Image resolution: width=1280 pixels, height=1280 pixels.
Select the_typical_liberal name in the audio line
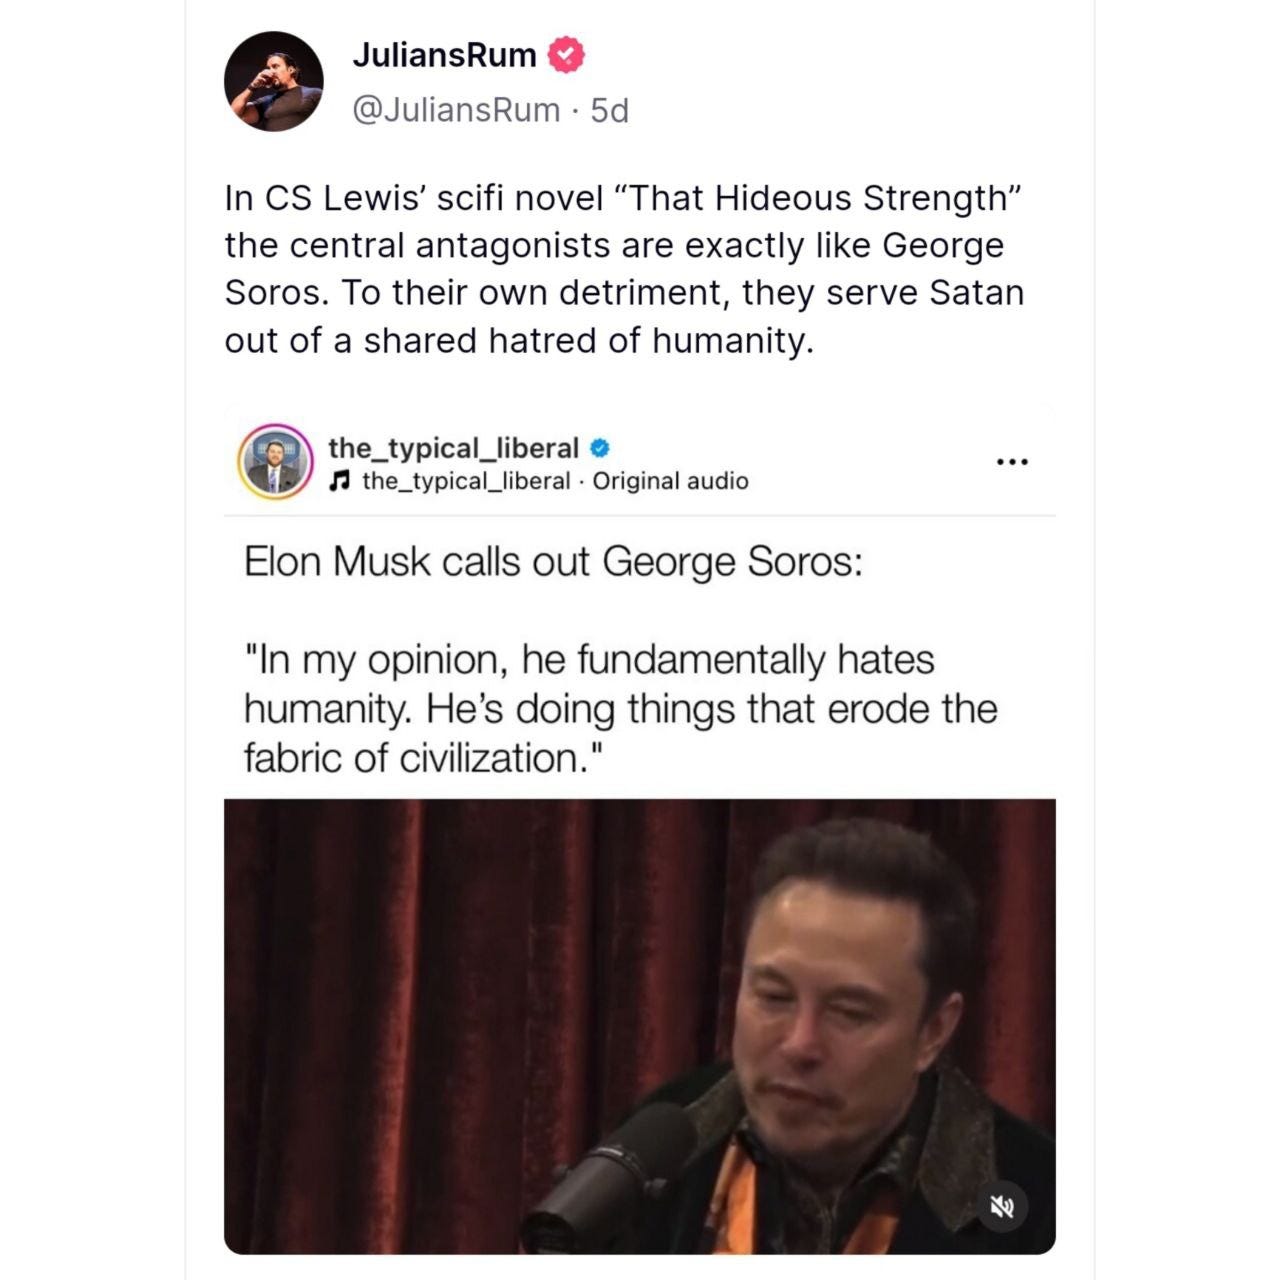pyautogui.click(x=466, y=481)
